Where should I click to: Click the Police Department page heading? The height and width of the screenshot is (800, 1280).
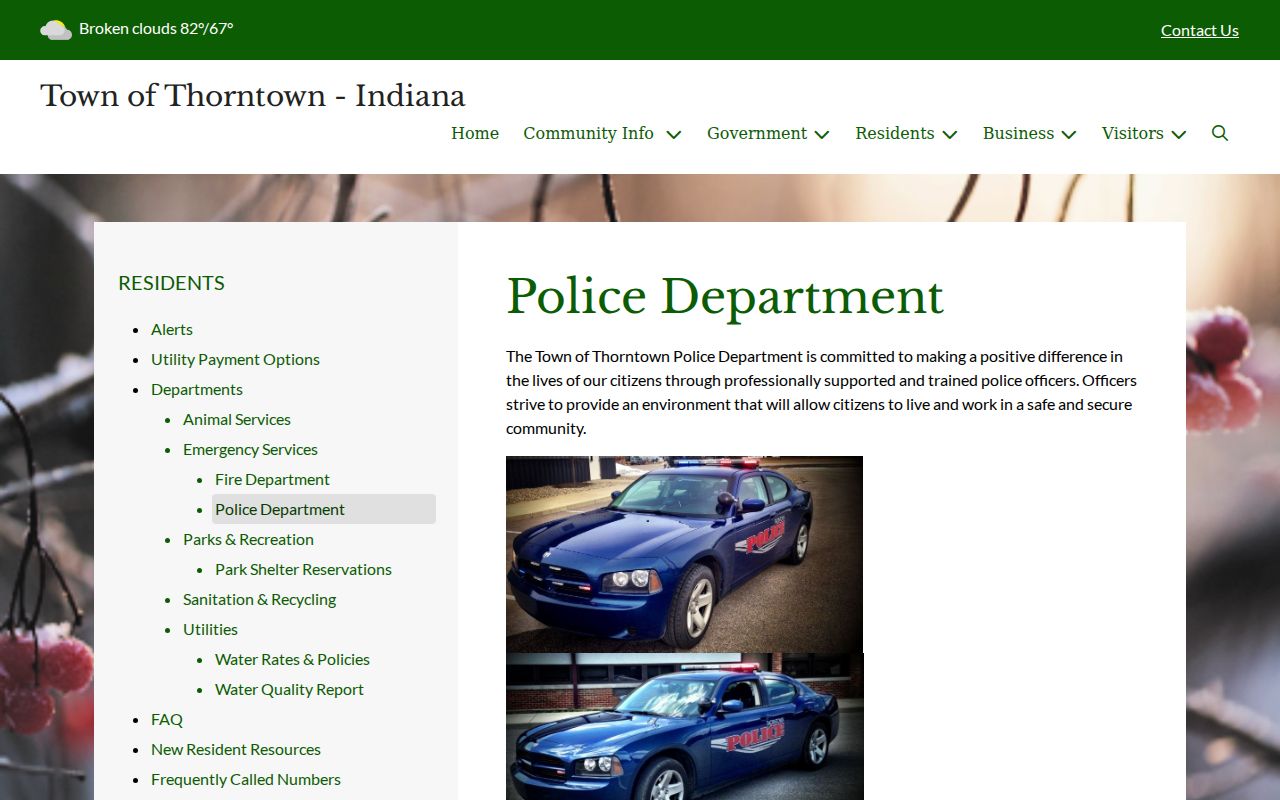(725, 296)
